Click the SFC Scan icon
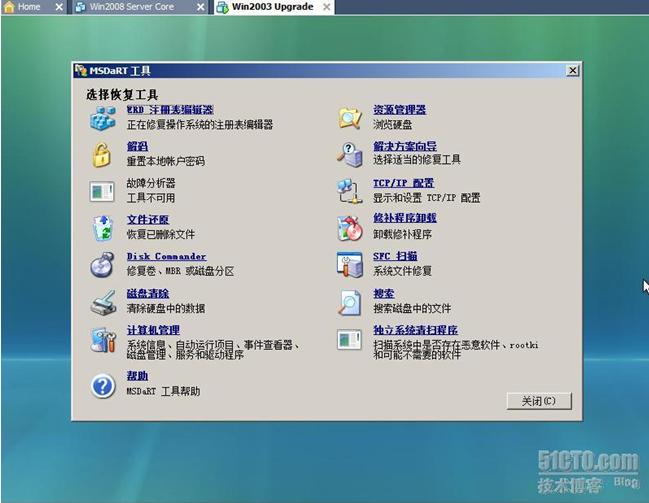Viewport: 649px width, 503px height. tap(349, 264)
